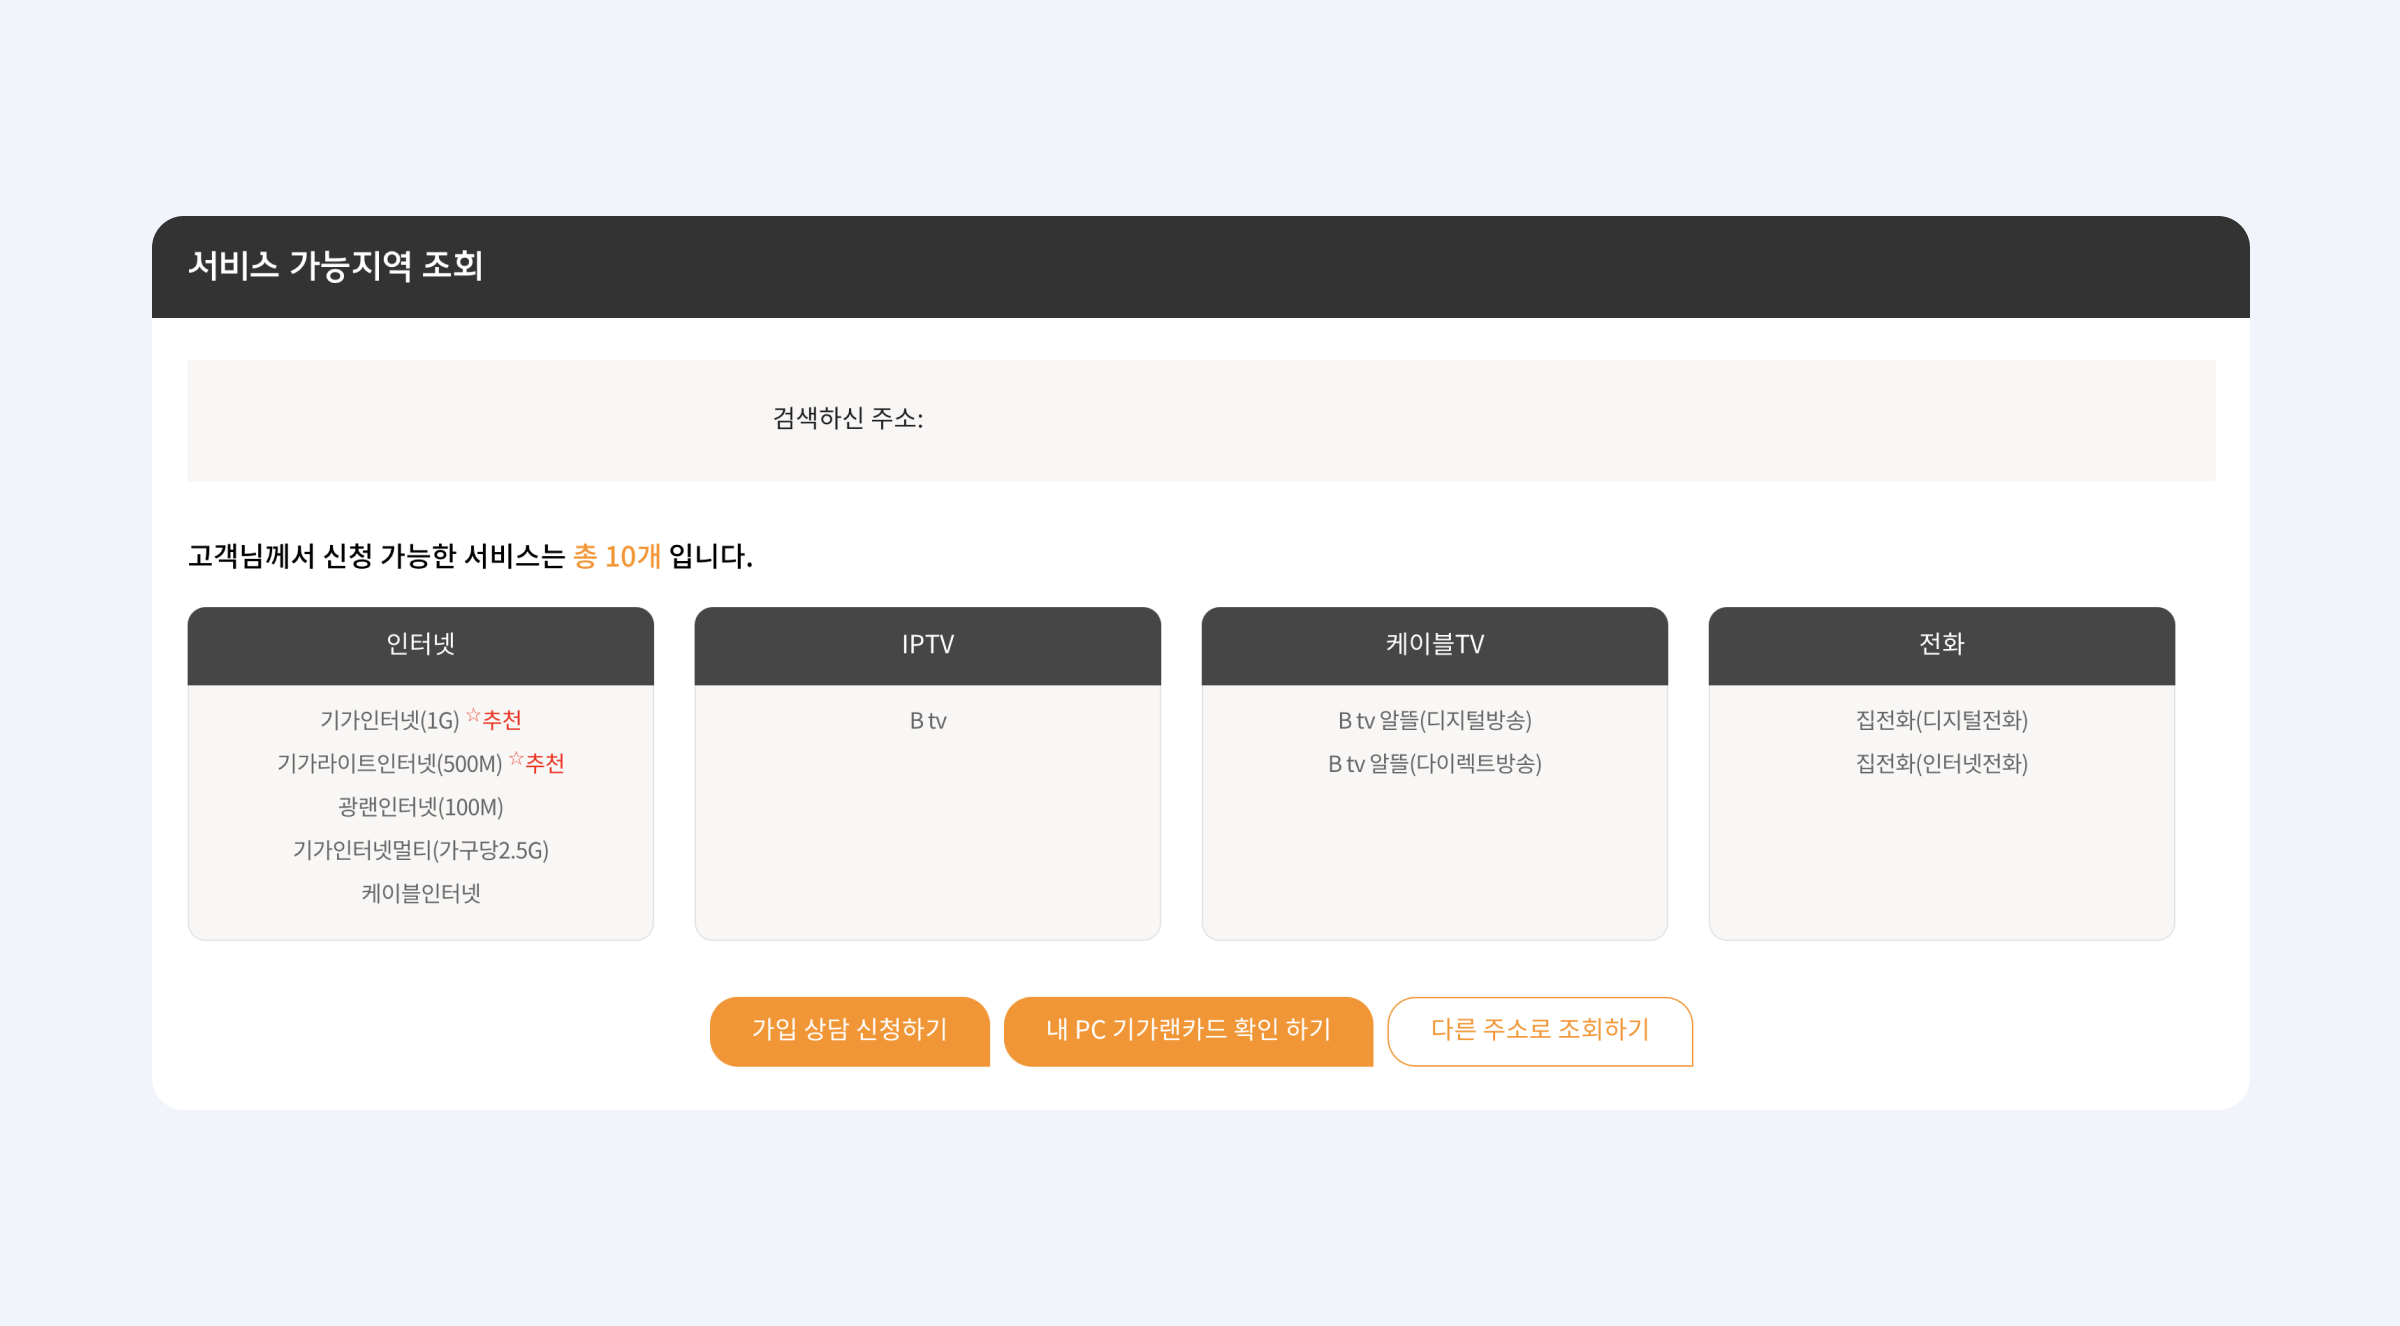Click the star icon beside 기가인터넷(1G)
Viewport: 2400px width, 1326px height.
(473, 716)
